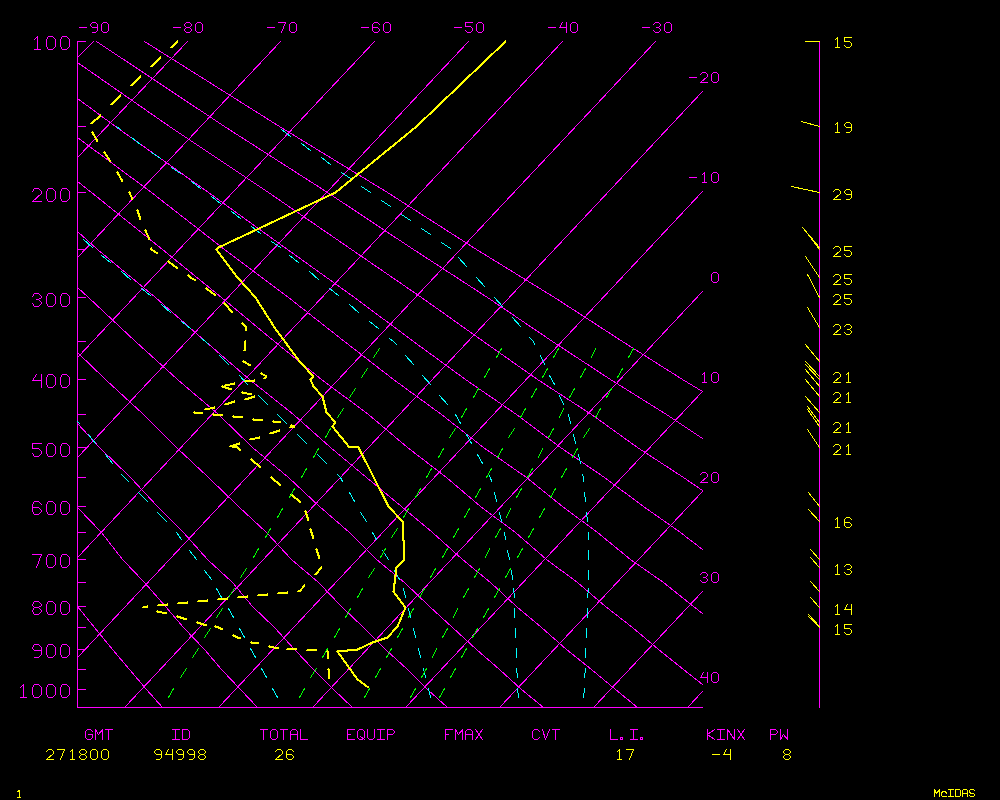
Task: Click the wind speed 16 label
Action: click(842, 523)
